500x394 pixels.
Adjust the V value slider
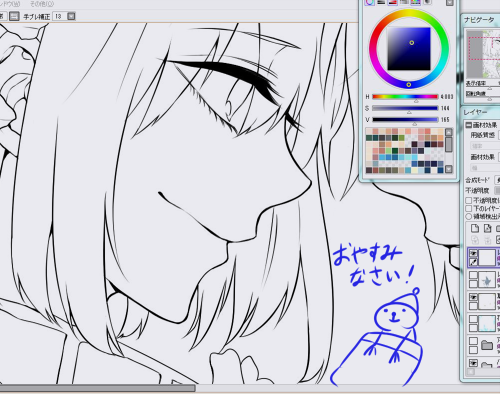405,119
